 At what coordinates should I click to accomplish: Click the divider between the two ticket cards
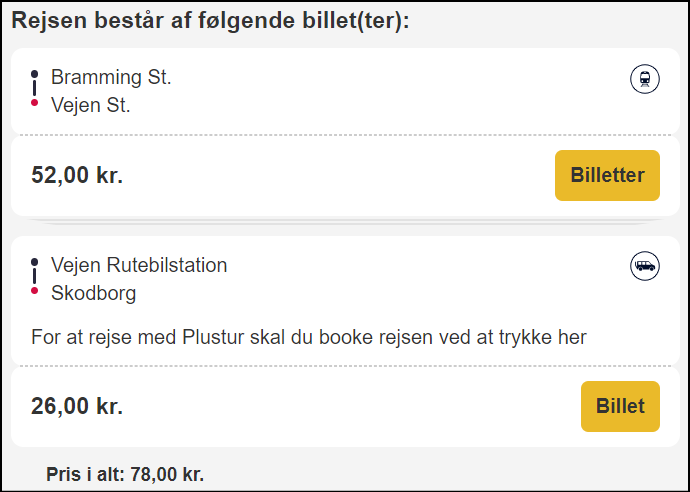345,221
